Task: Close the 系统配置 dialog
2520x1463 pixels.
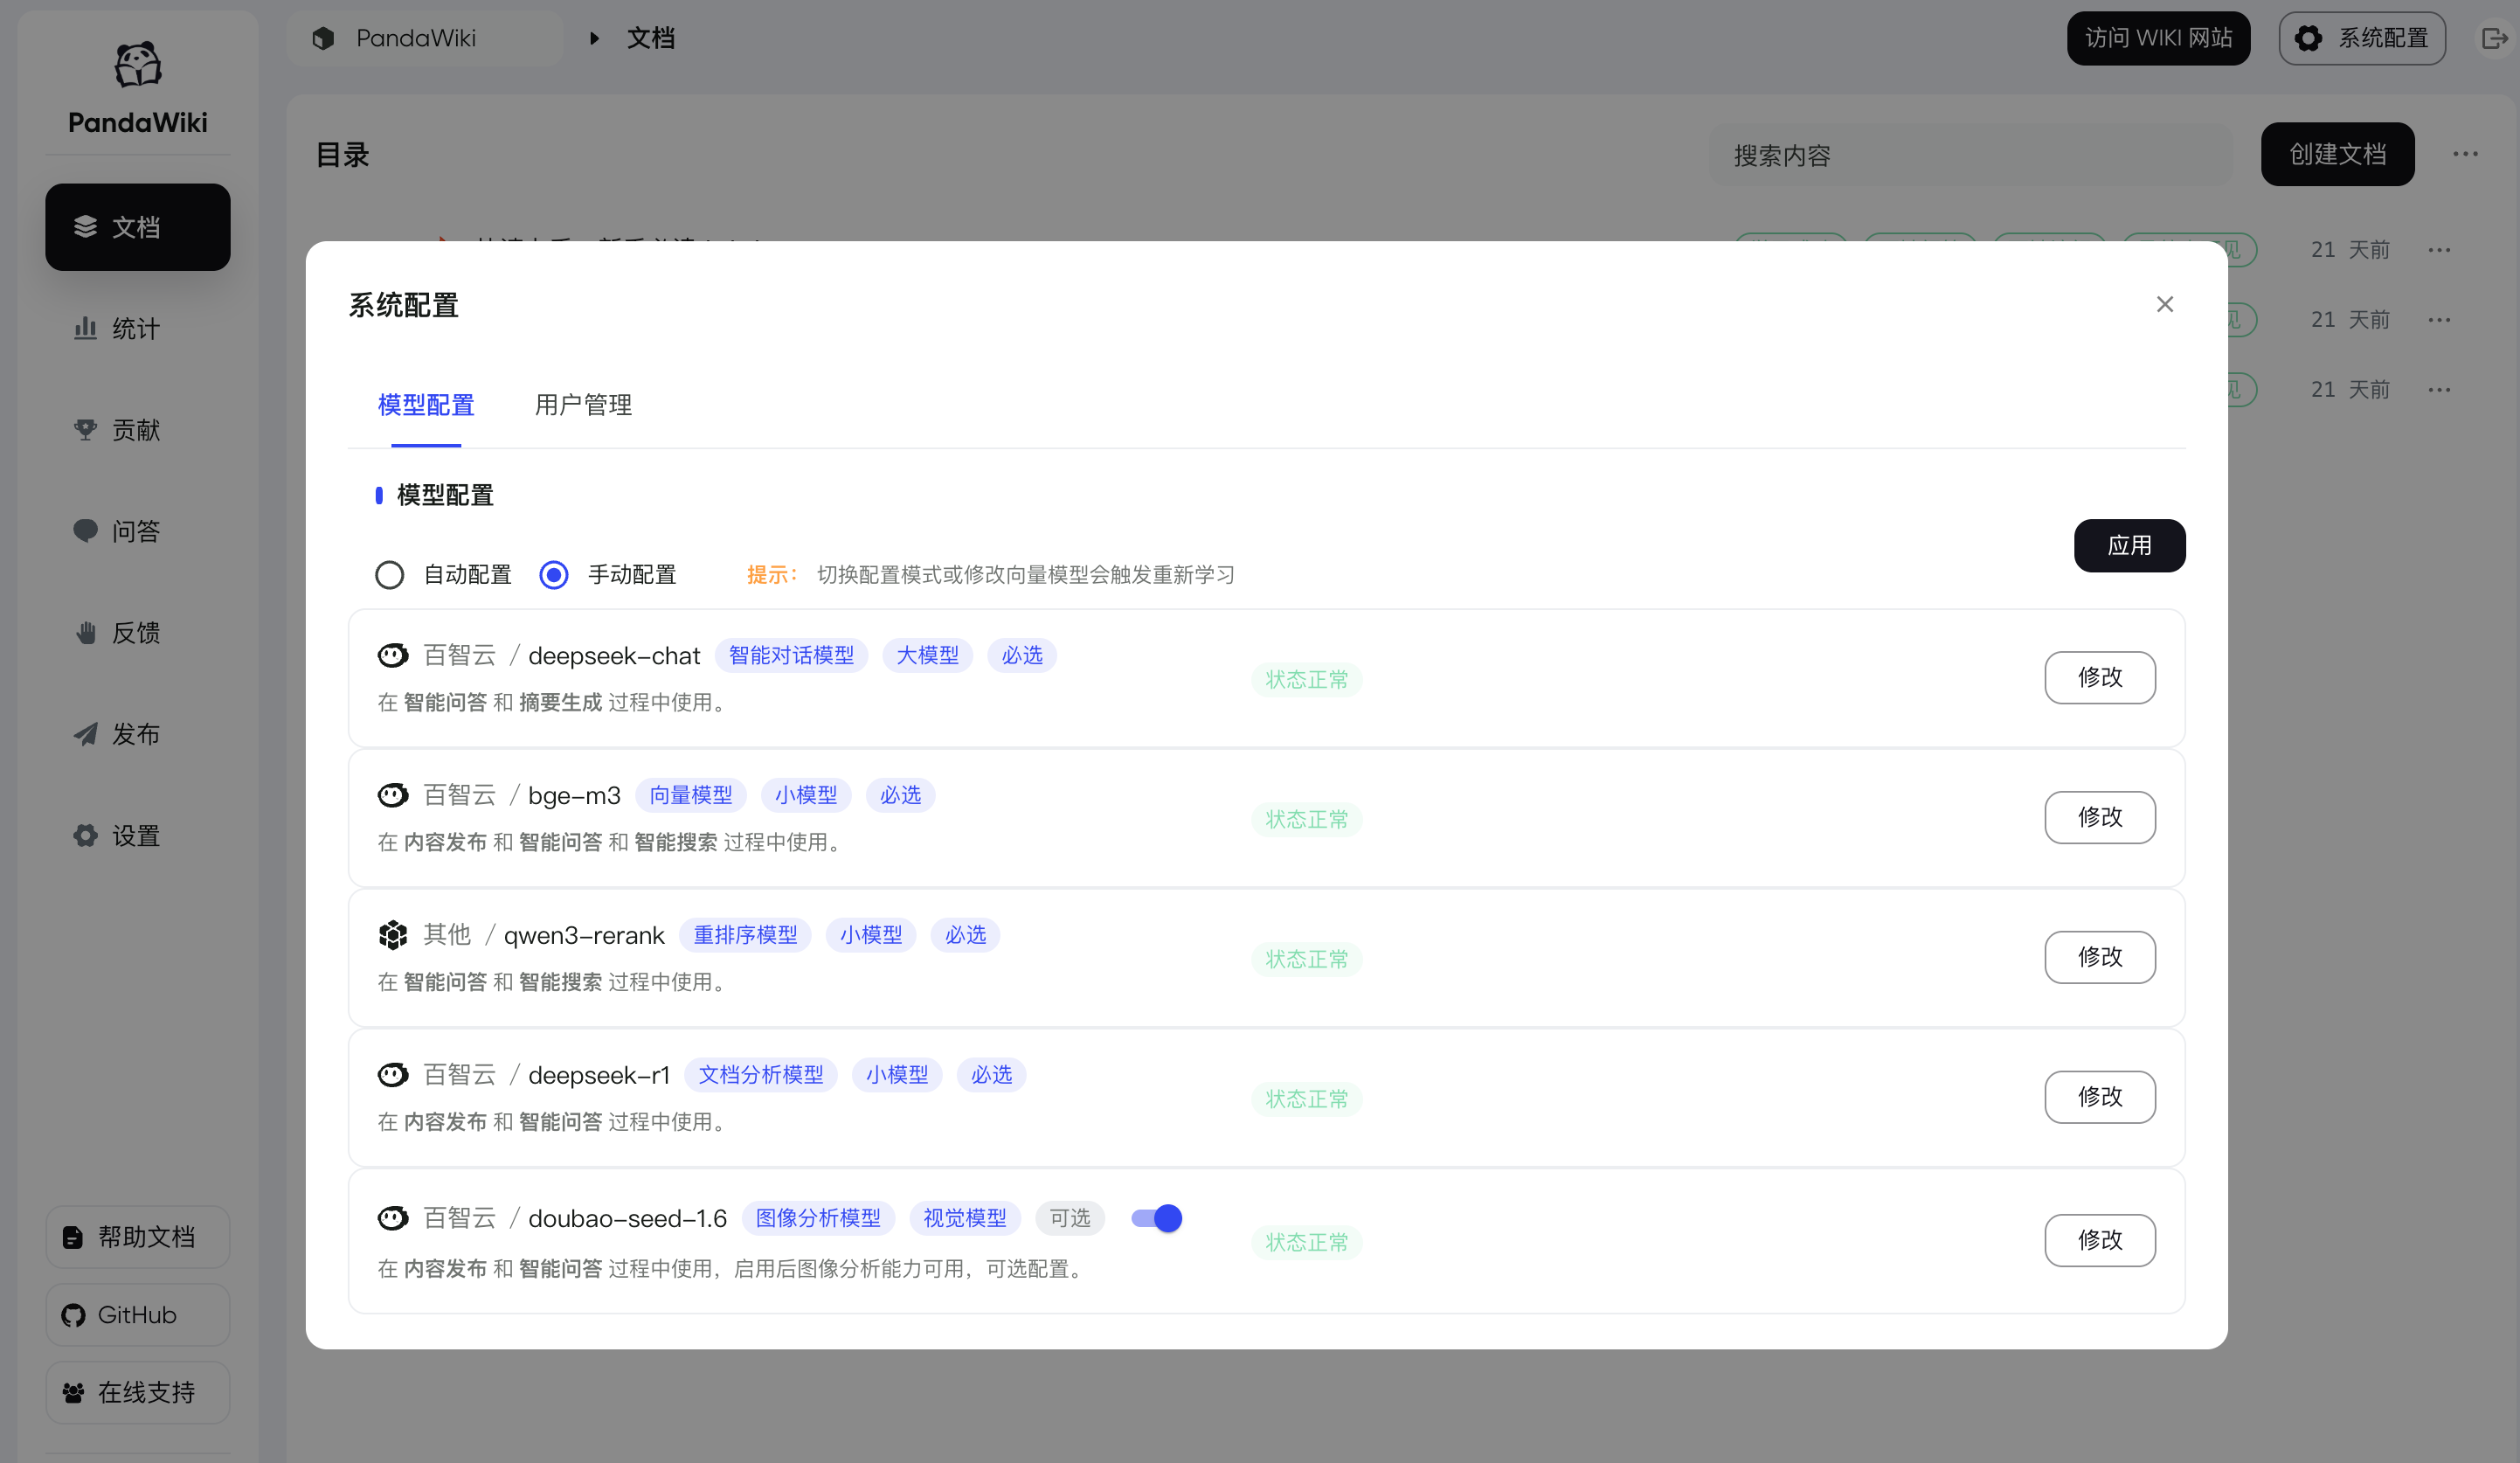Action: click(x=2164, y=304)
